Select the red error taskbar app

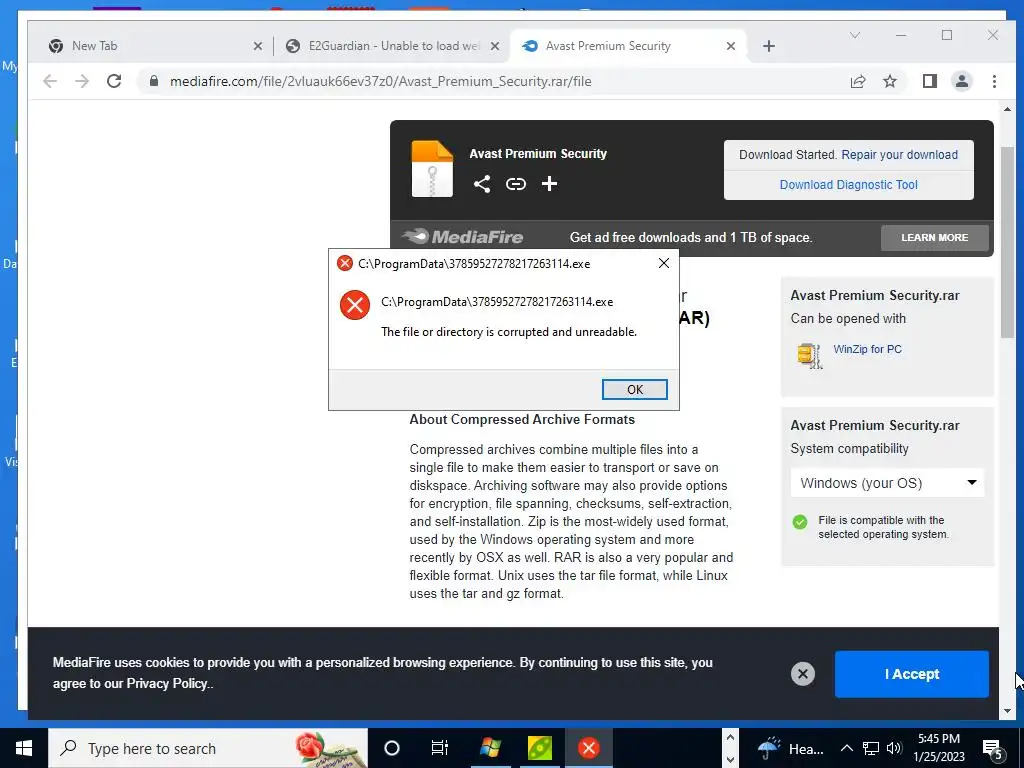point(588,748)
